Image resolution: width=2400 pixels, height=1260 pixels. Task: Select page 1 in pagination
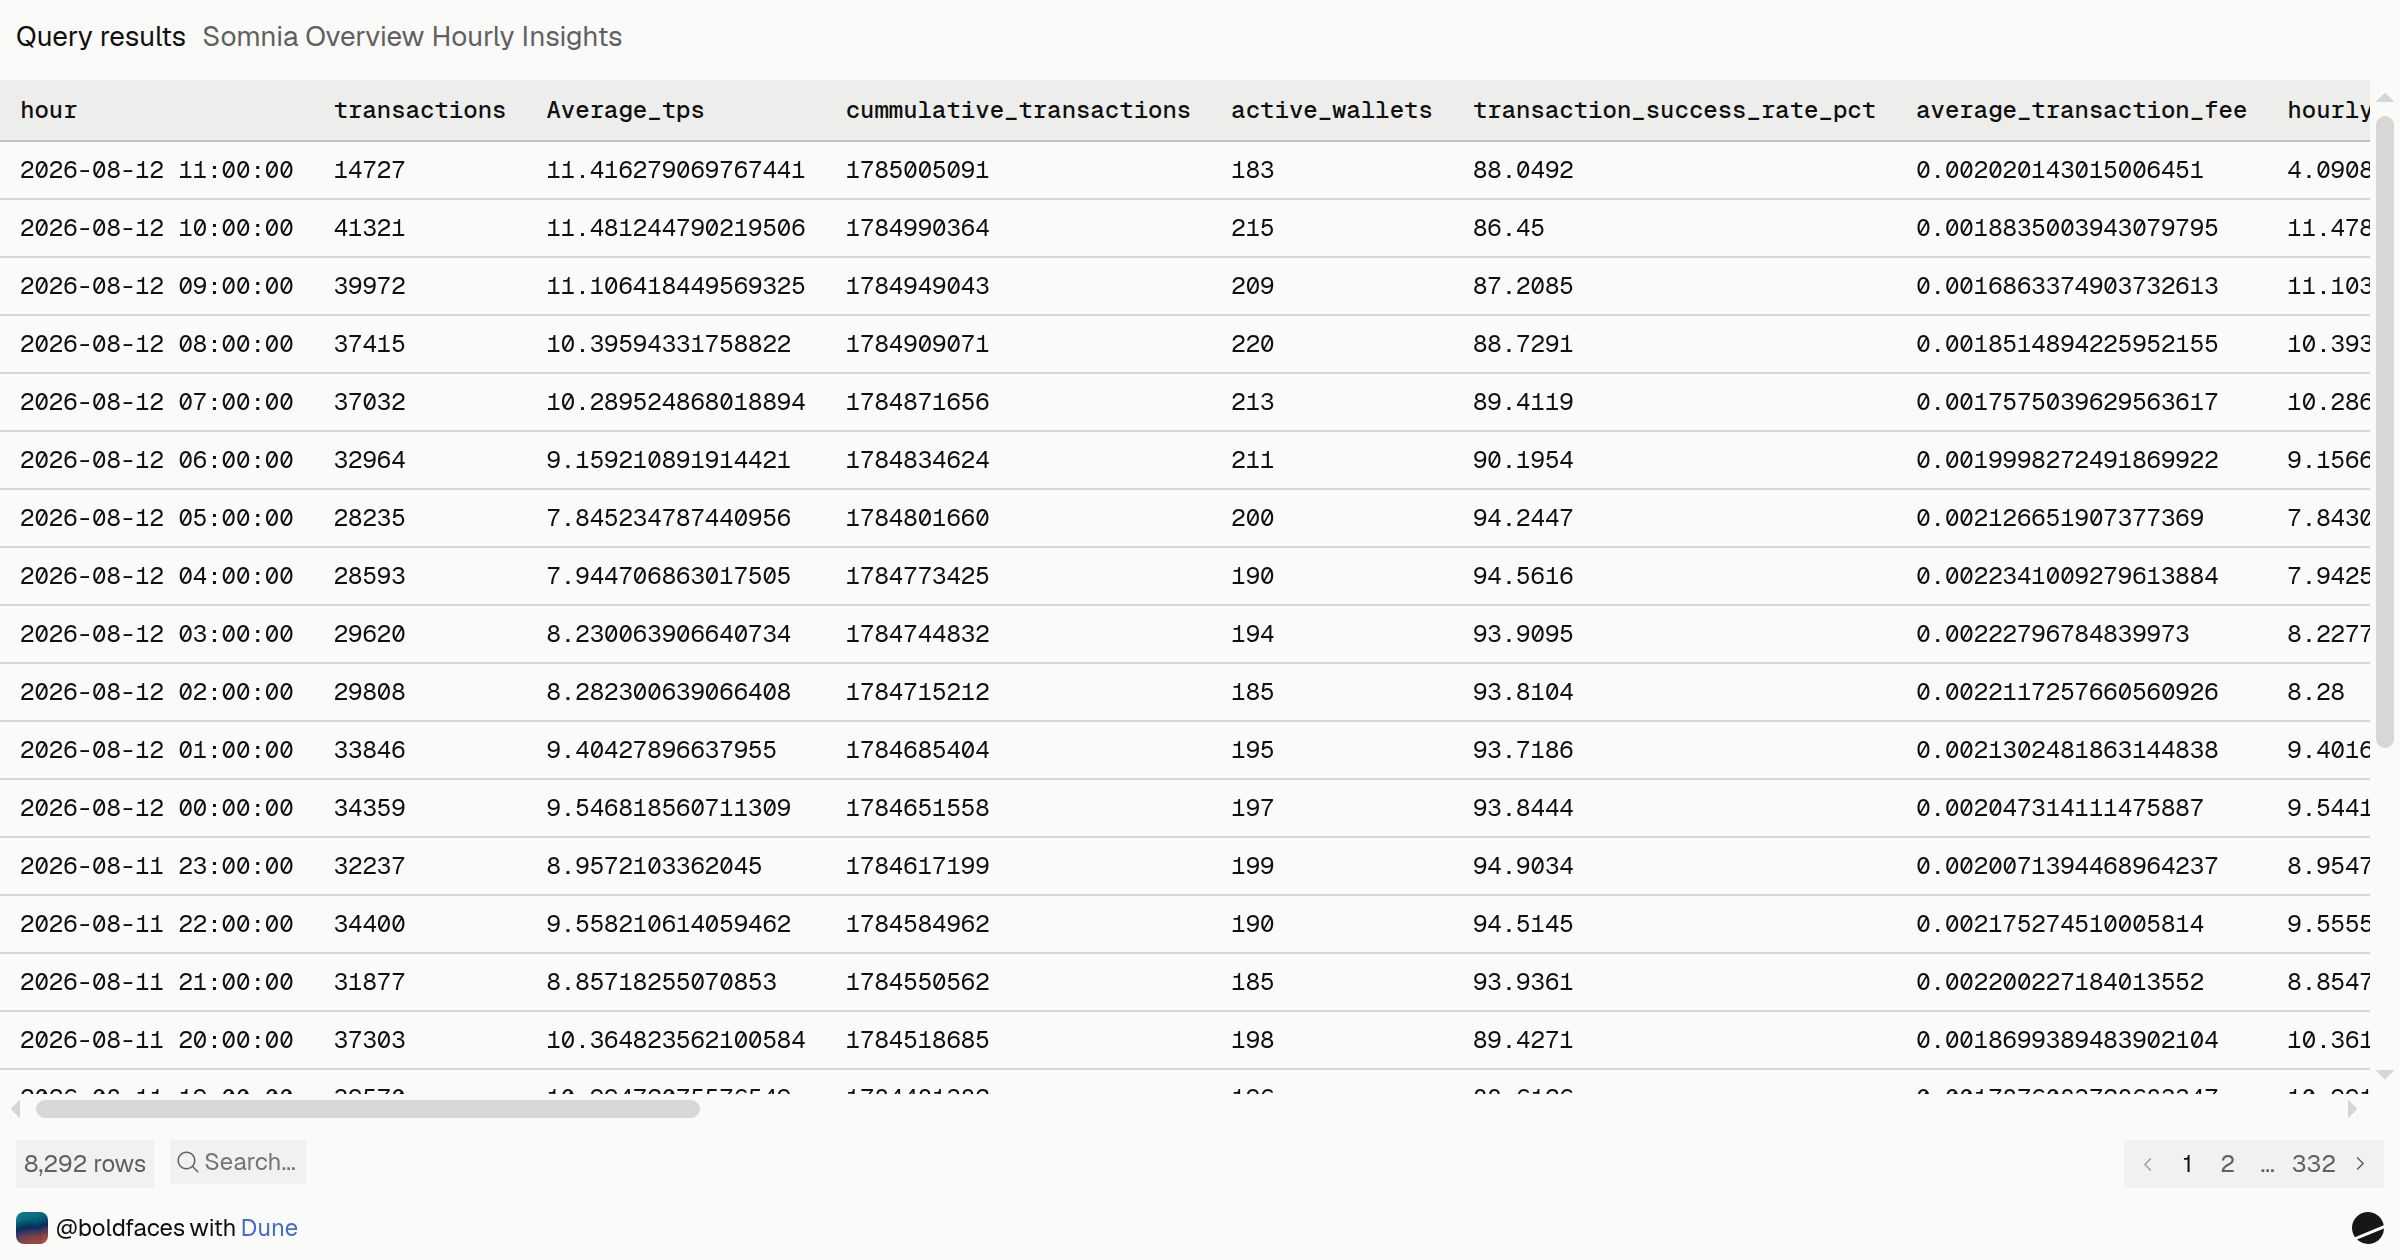[x=2187, y=1164]
